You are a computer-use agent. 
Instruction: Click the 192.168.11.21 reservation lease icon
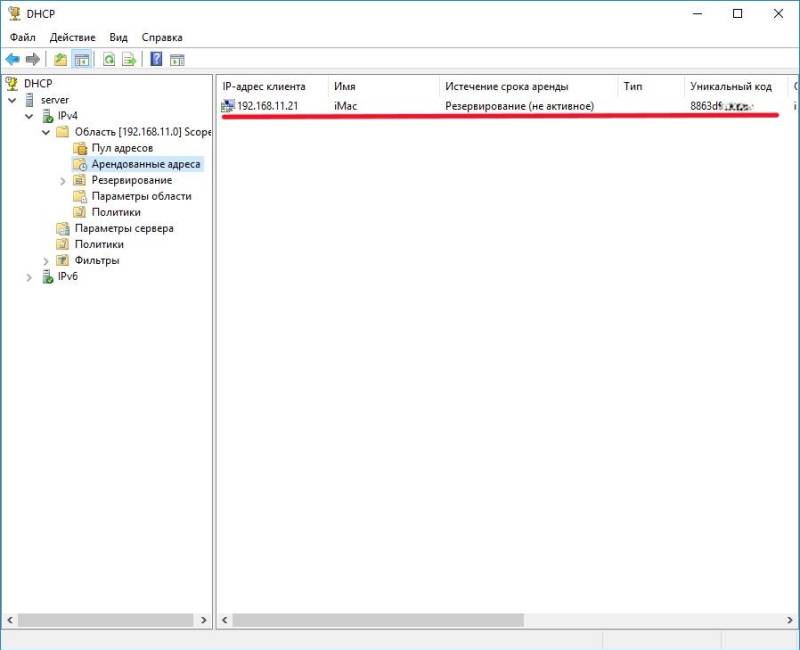(x=228, y=106)
